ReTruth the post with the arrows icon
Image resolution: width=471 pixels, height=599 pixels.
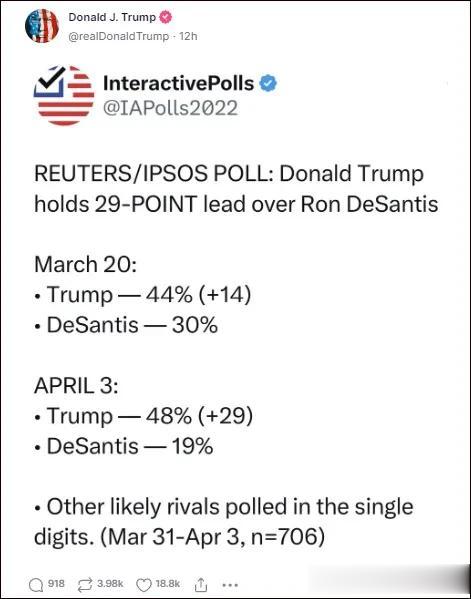coord(85,584)
